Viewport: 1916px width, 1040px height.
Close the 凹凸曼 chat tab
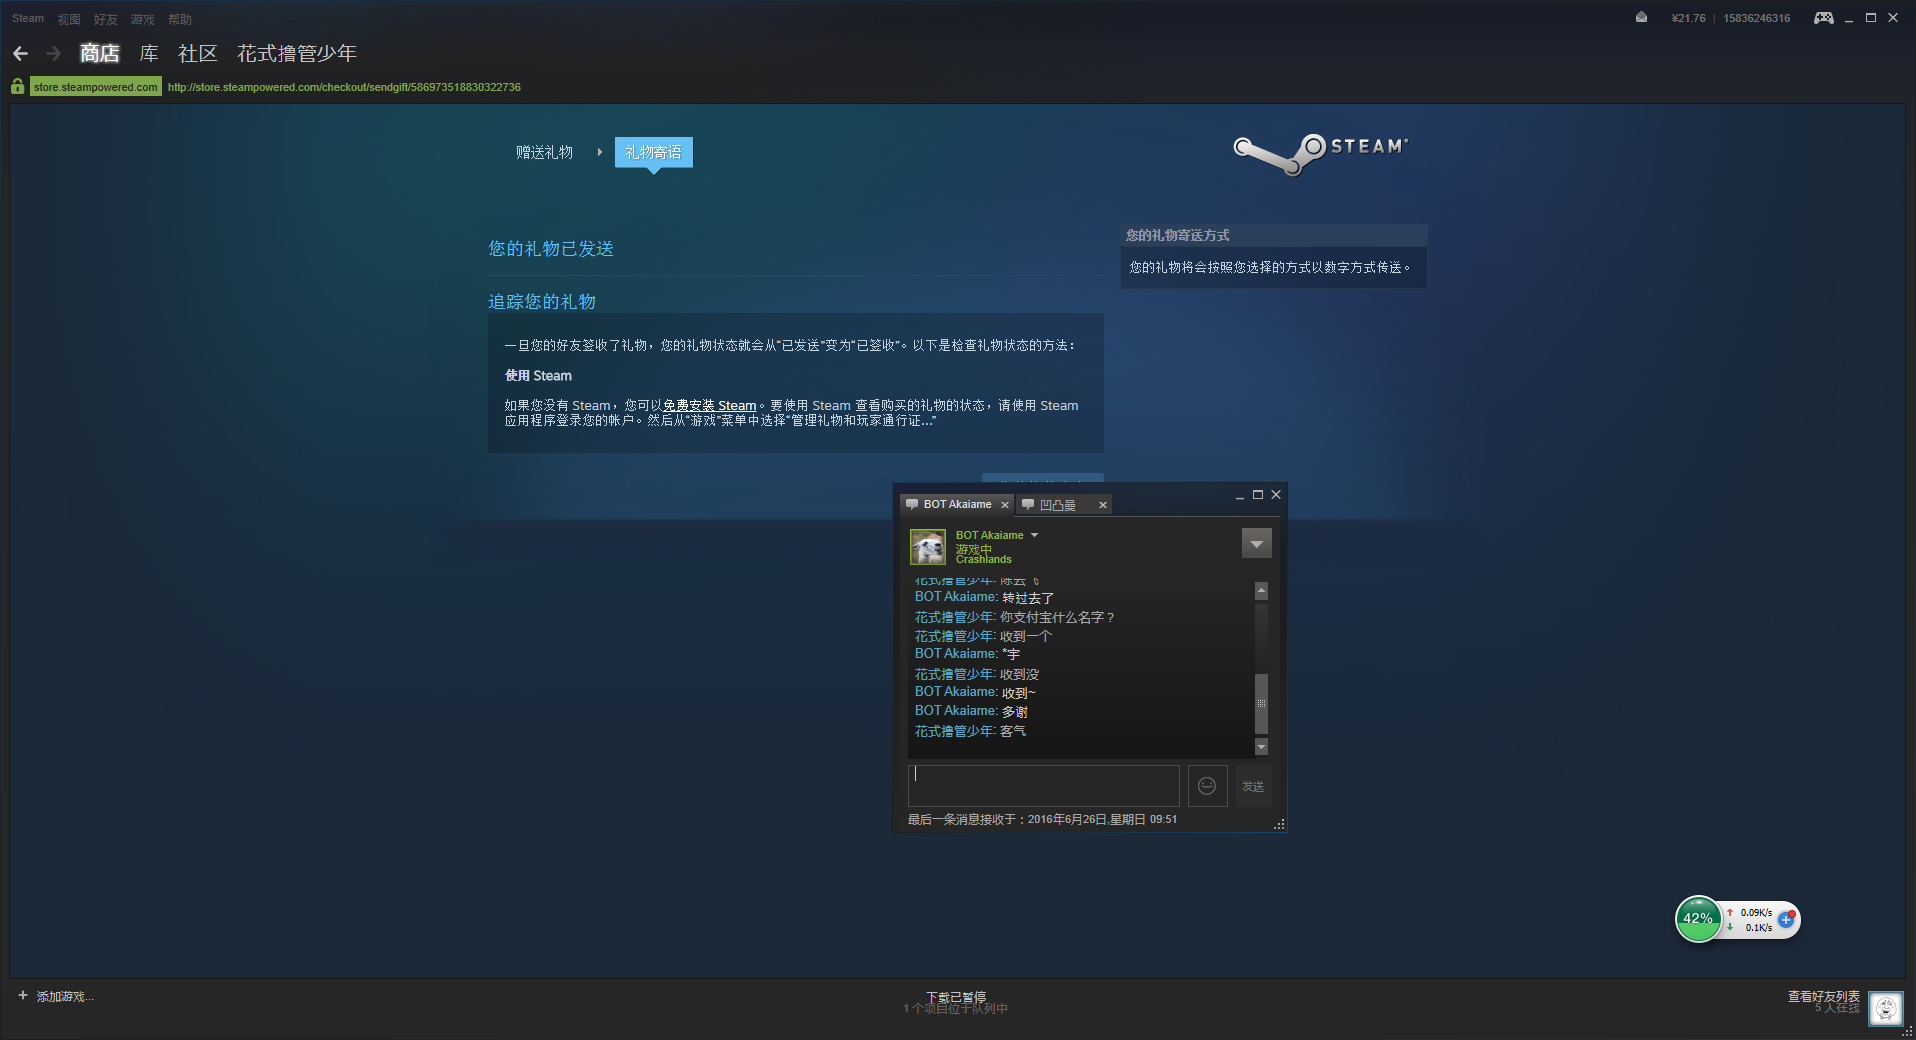click(1103, 505)
